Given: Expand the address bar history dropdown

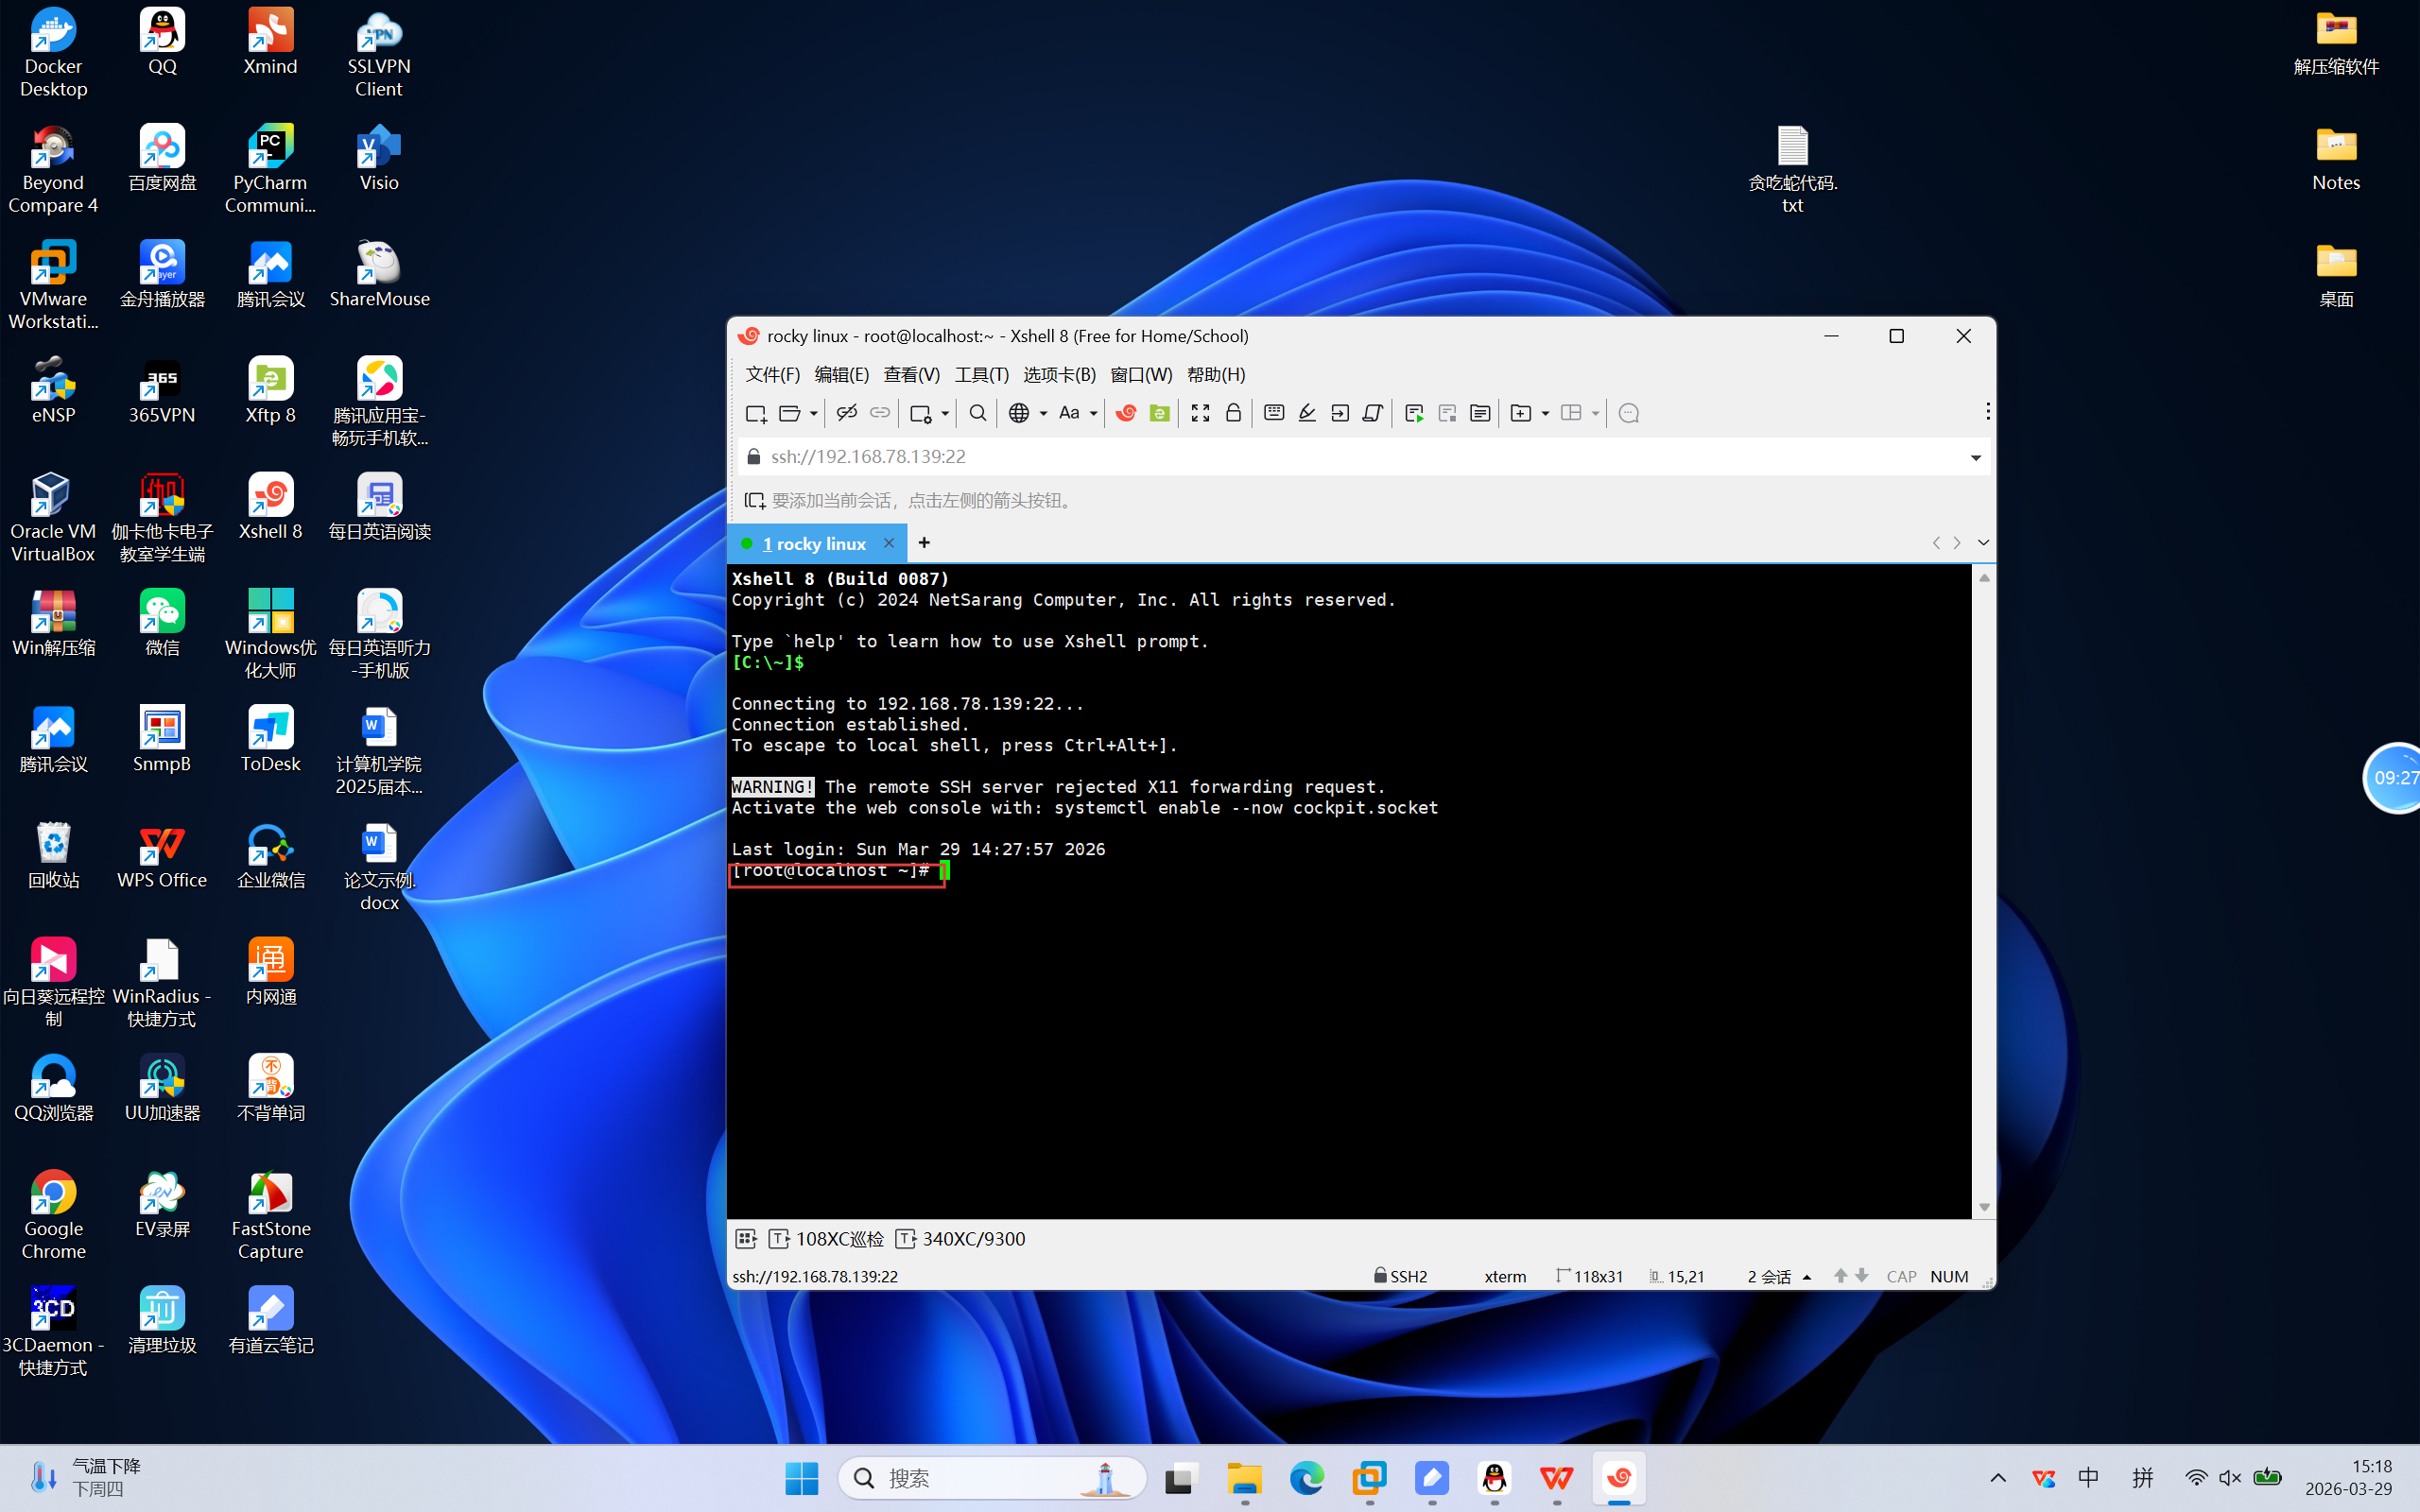Looking at the screenshot, I should (1975, 457).
